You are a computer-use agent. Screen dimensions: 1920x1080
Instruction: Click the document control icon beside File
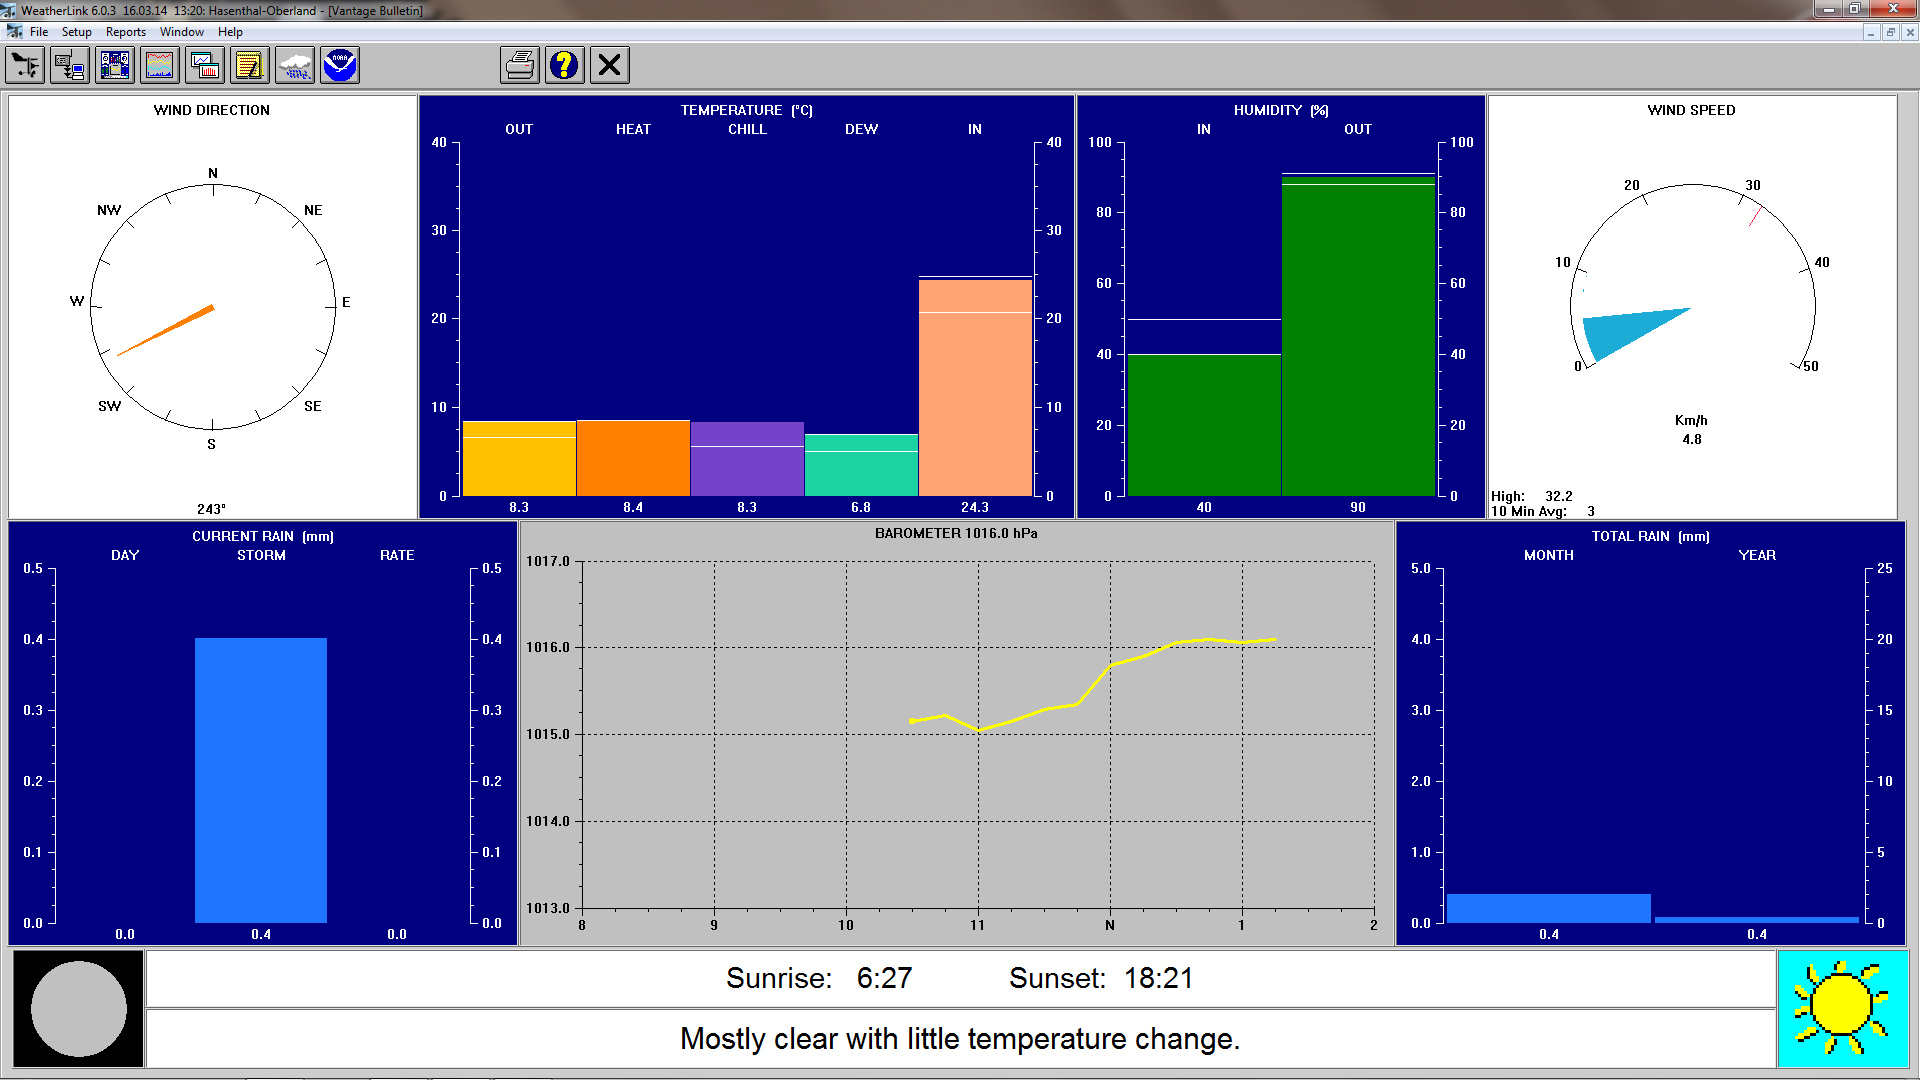coord(14,32)
